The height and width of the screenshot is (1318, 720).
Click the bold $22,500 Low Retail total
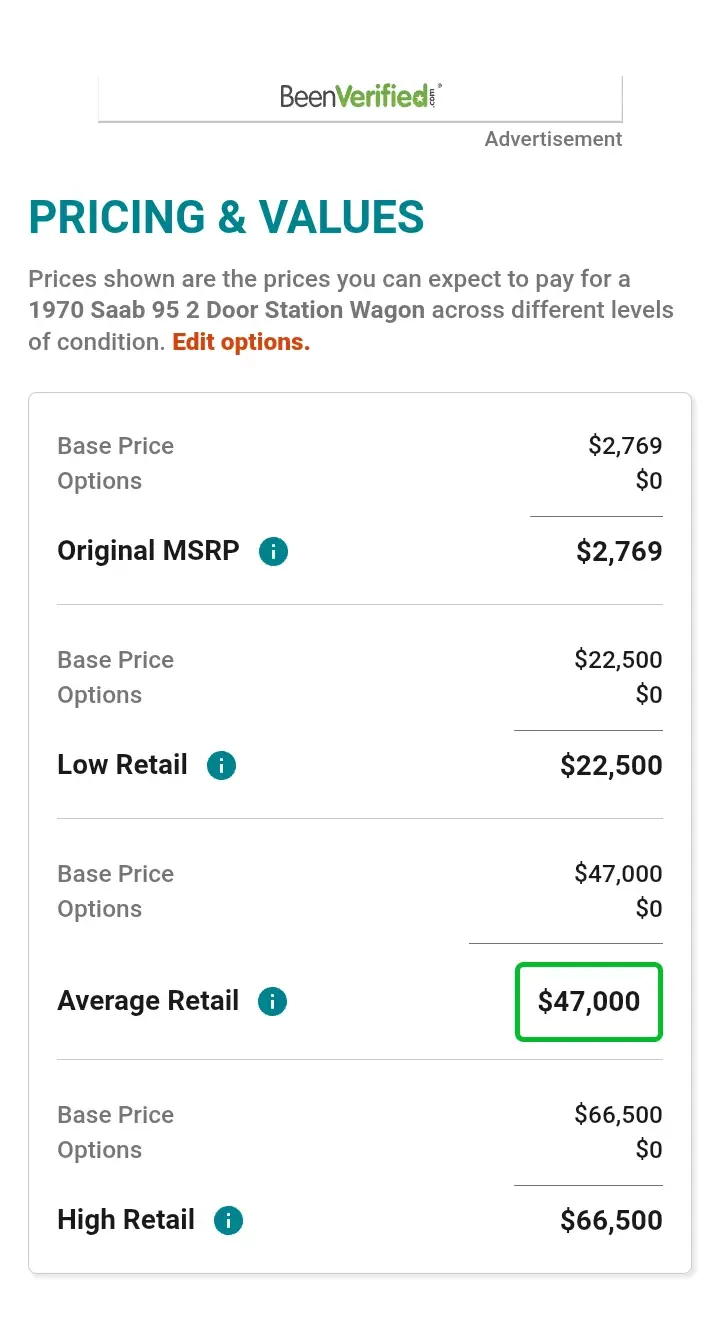click(611, 765)
